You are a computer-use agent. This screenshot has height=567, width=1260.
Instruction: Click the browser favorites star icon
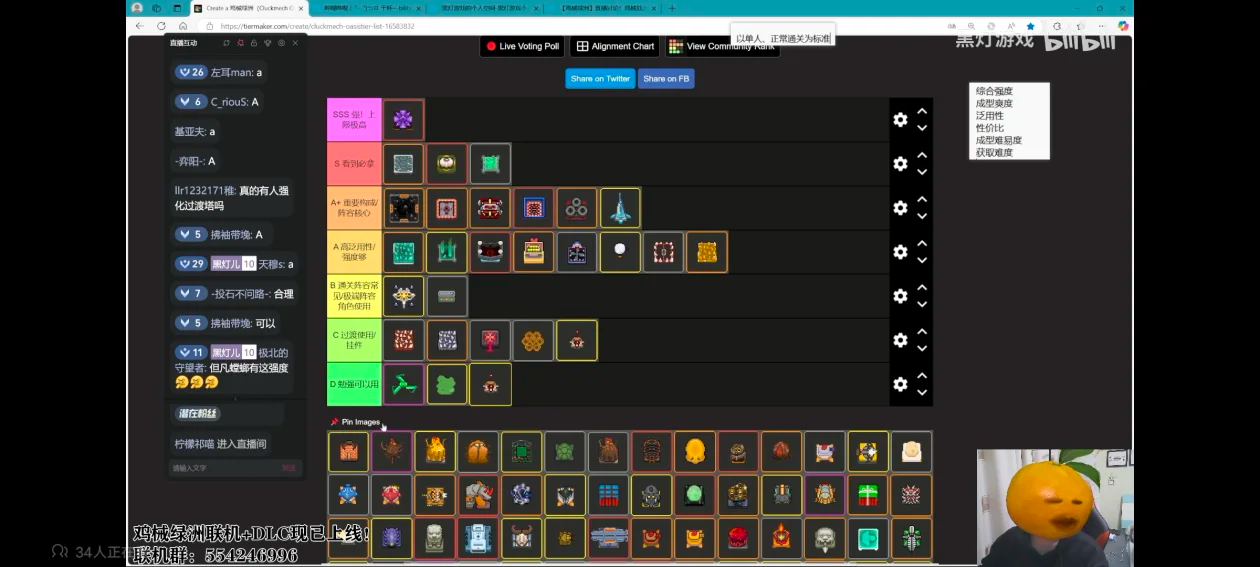(1030, 26)
